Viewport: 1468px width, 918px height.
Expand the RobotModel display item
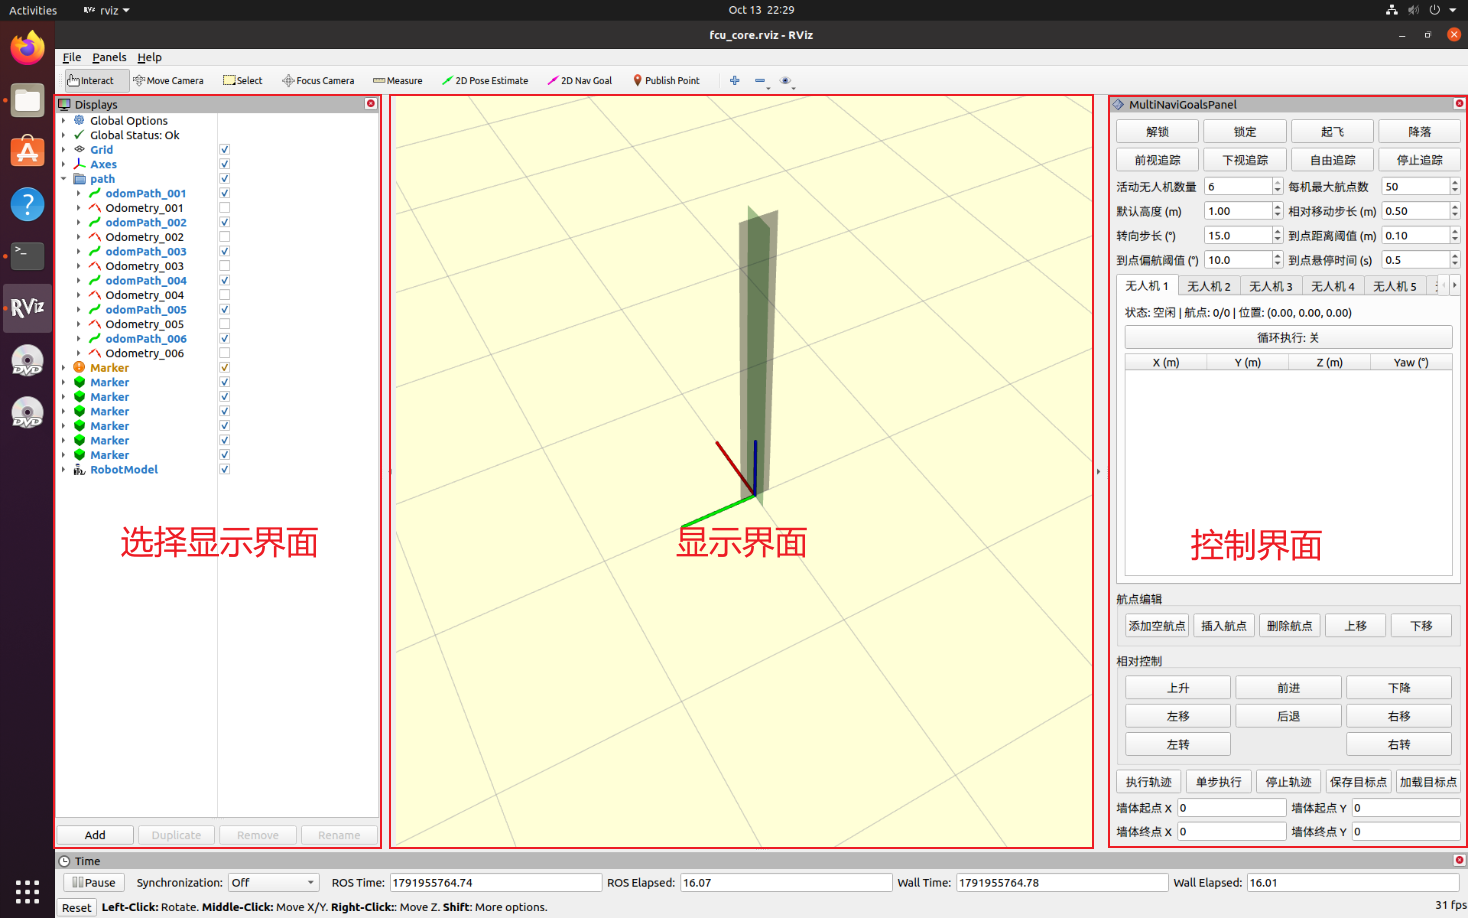pos(63,469)
